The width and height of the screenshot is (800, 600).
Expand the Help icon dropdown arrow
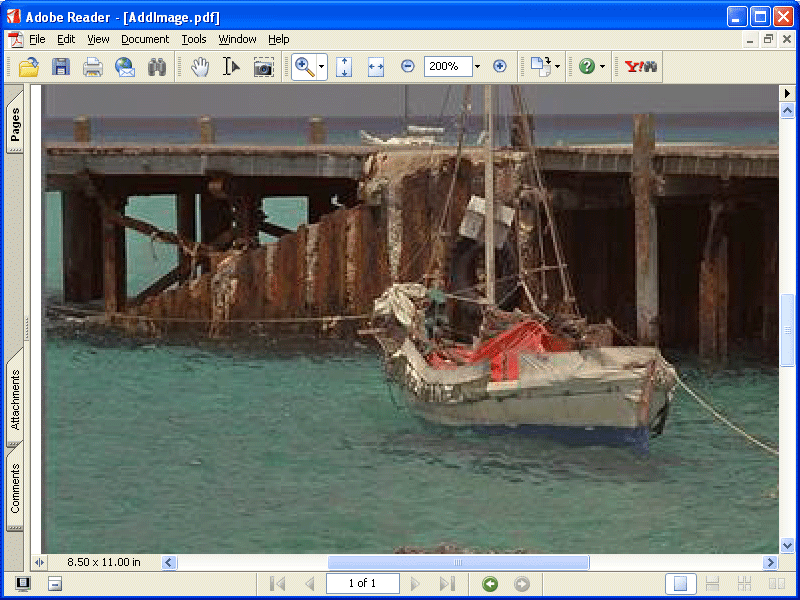pyautogui.click(x=602, y=67)
